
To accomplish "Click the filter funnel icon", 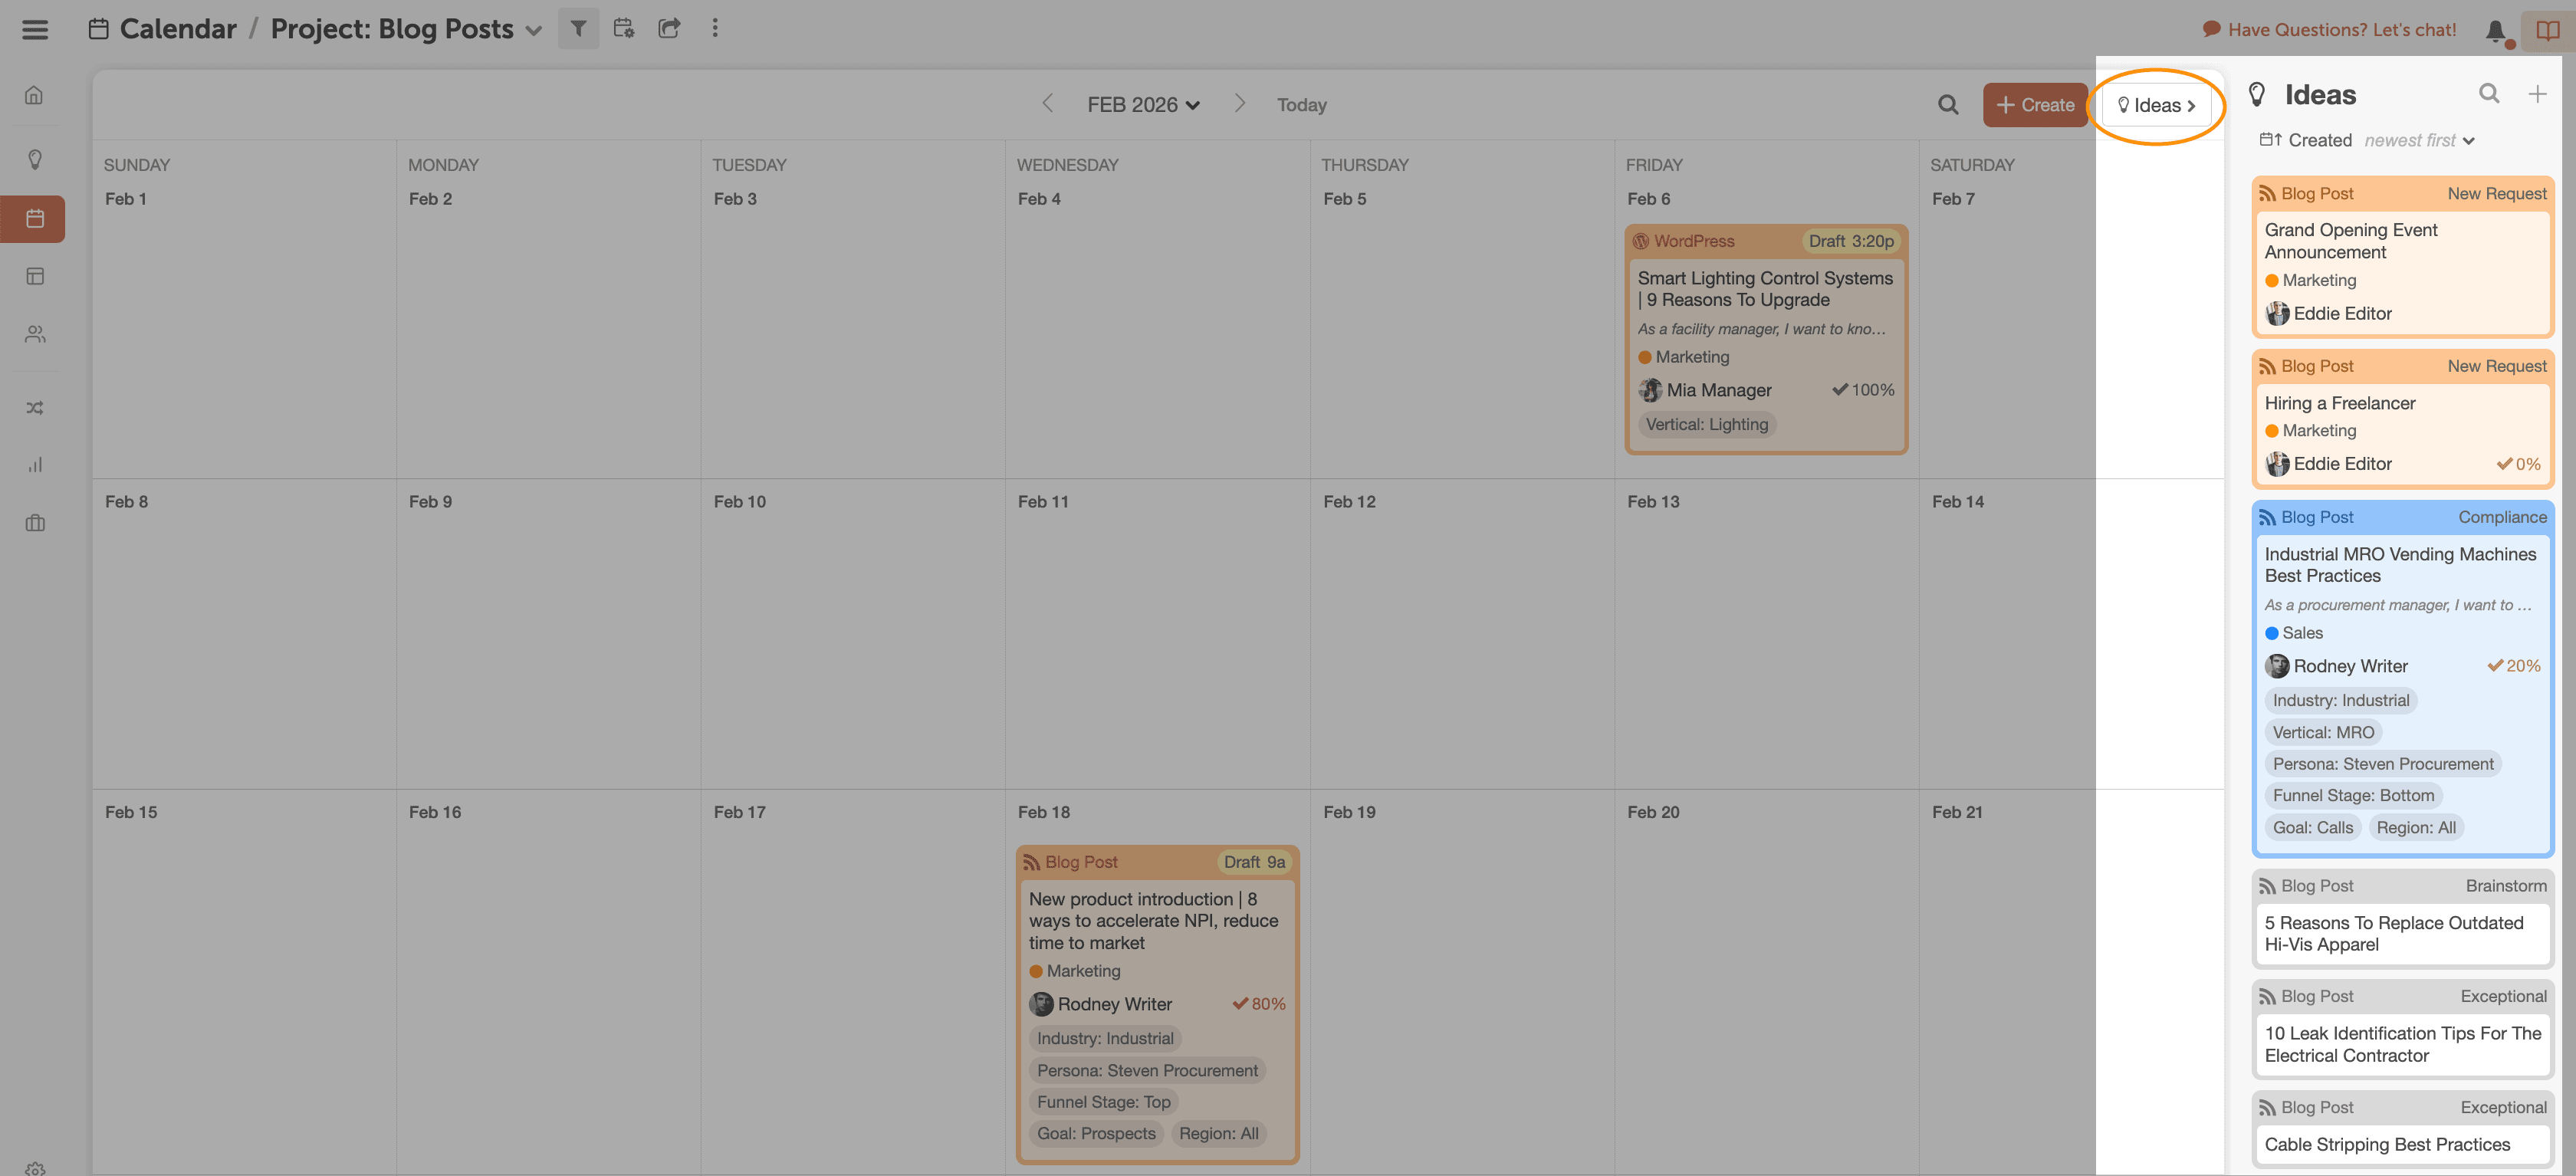I will point(578,29).
